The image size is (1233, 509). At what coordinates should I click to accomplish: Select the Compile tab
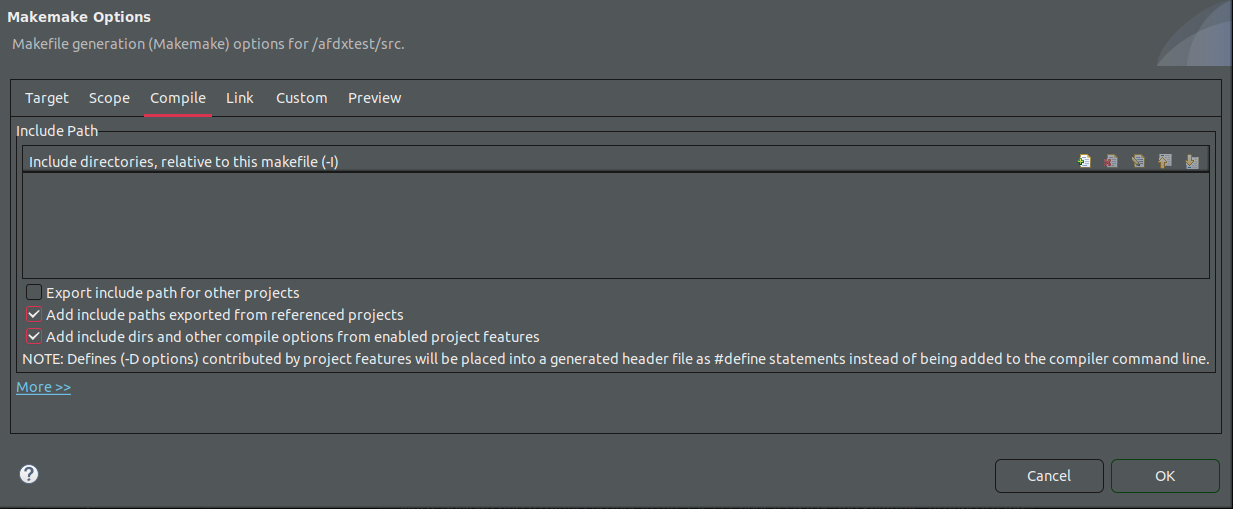coord(178,98)
